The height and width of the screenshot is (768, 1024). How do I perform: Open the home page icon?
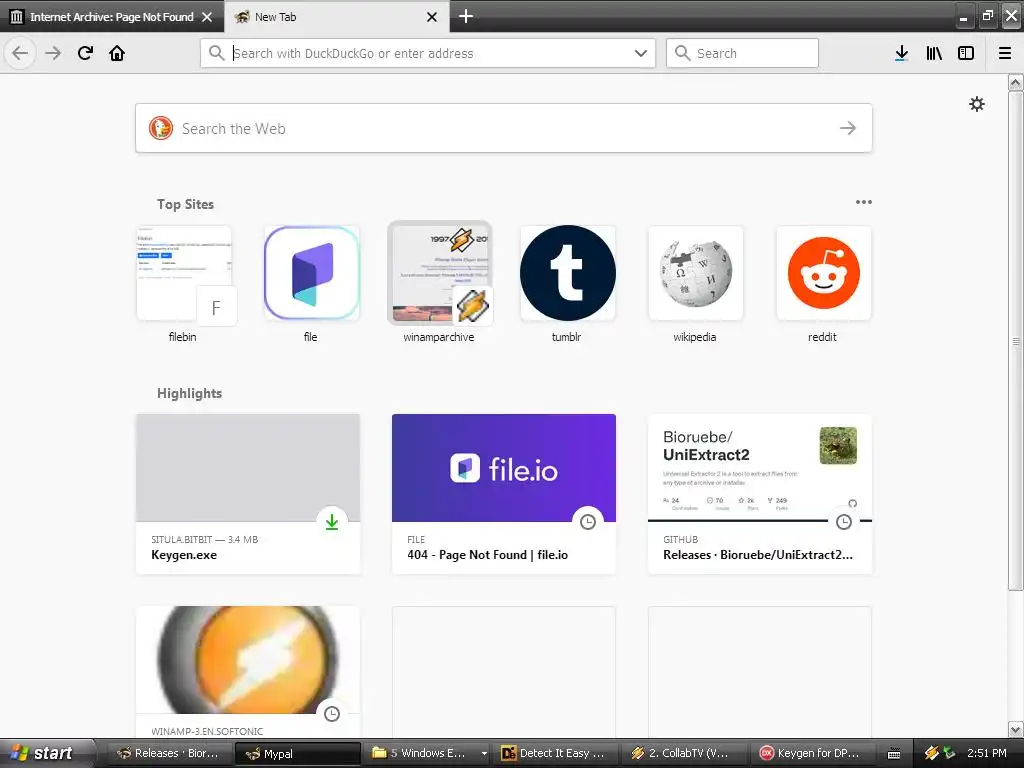tap(117, 53)
